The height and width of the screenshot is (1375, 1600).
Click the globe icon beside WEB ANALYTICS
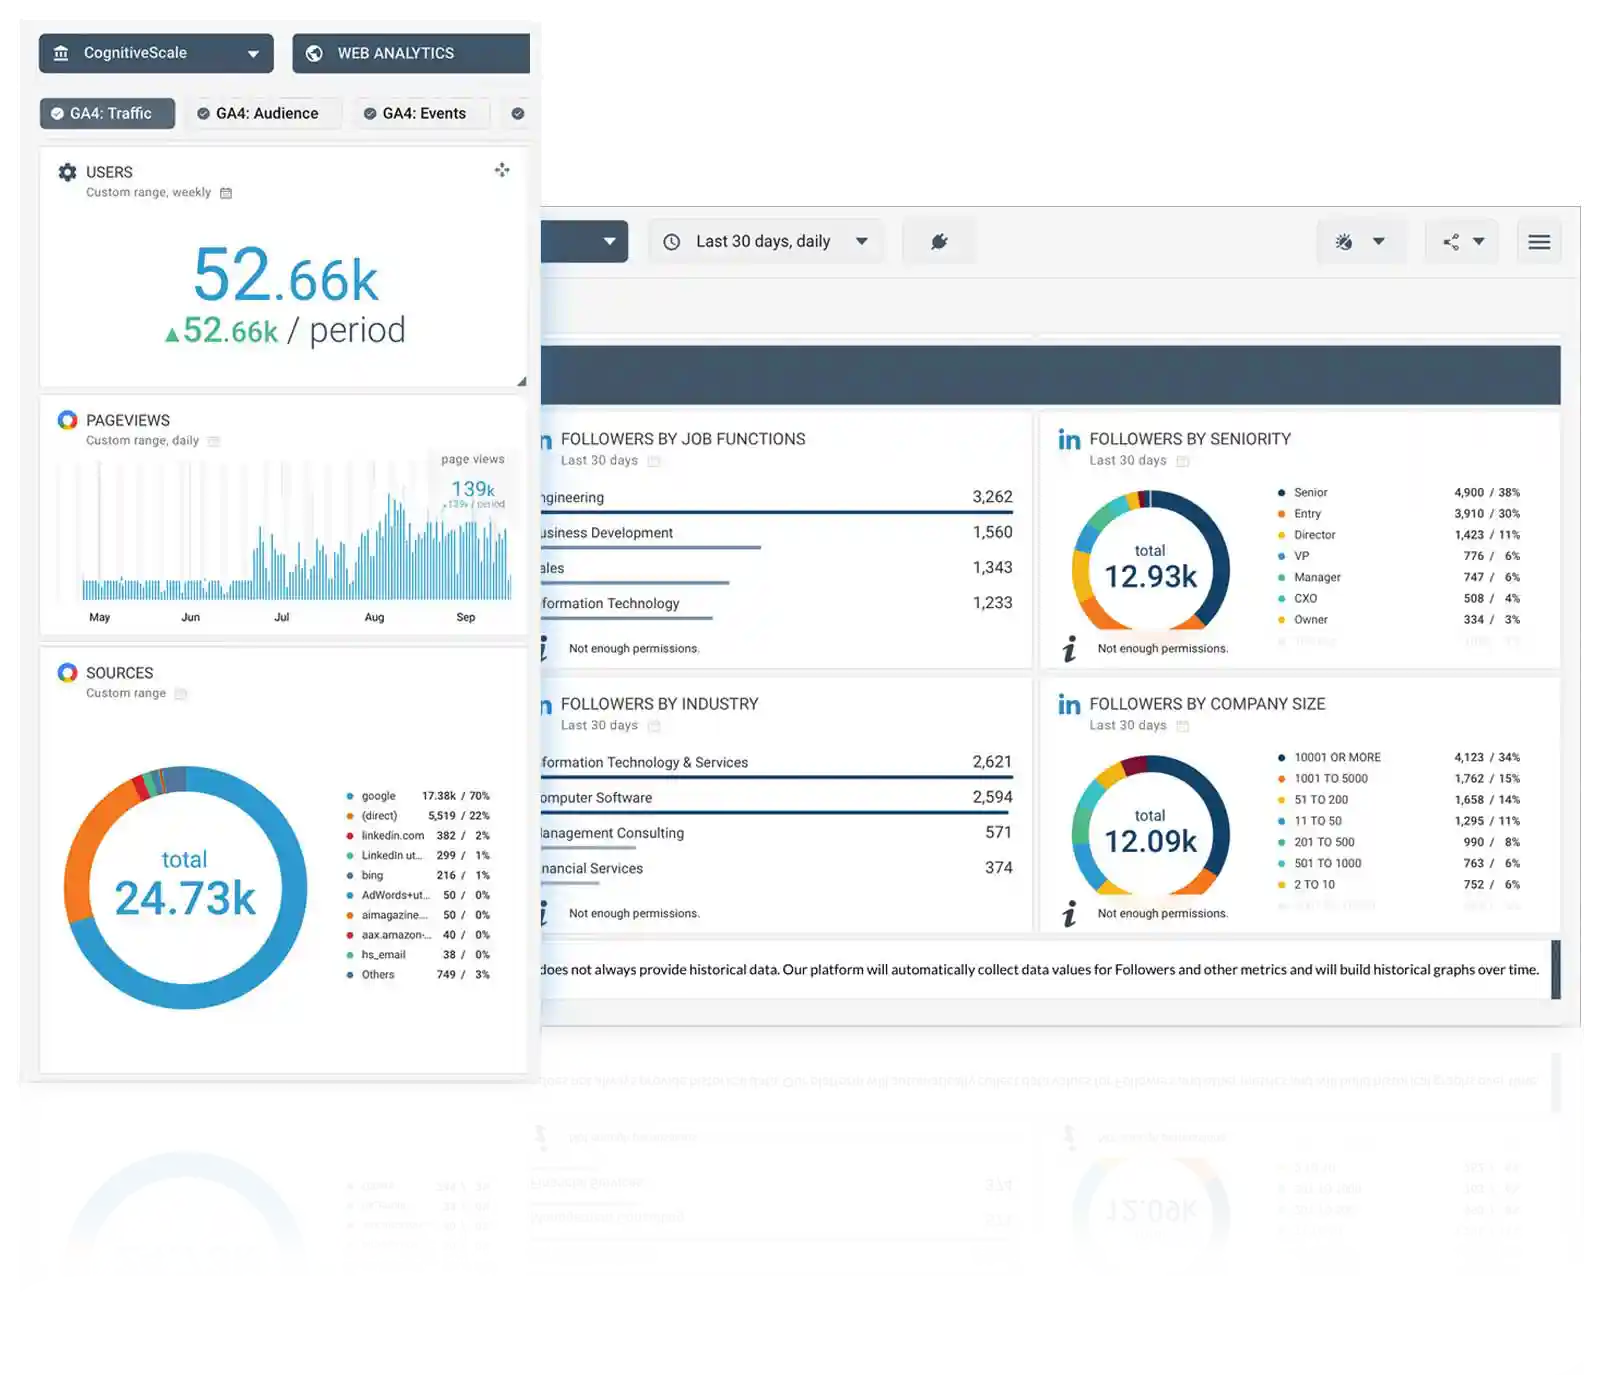[314, 53]
